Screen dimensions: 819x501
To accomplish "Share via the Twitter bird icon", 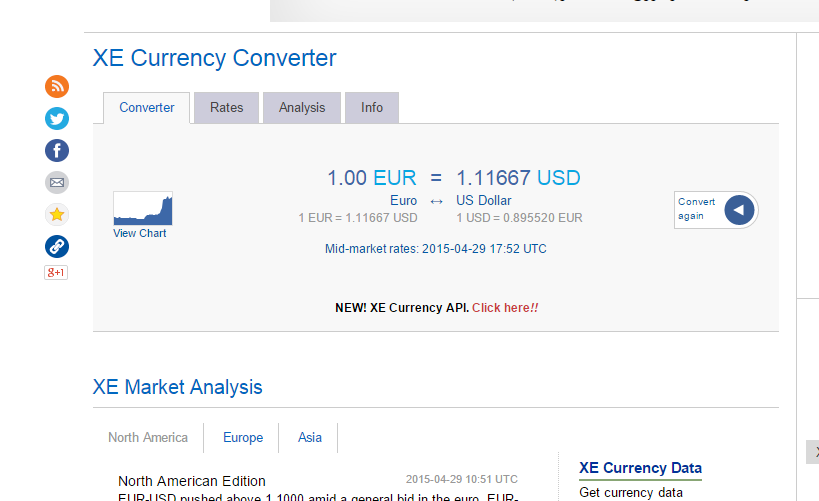I will tap(57, 119).
